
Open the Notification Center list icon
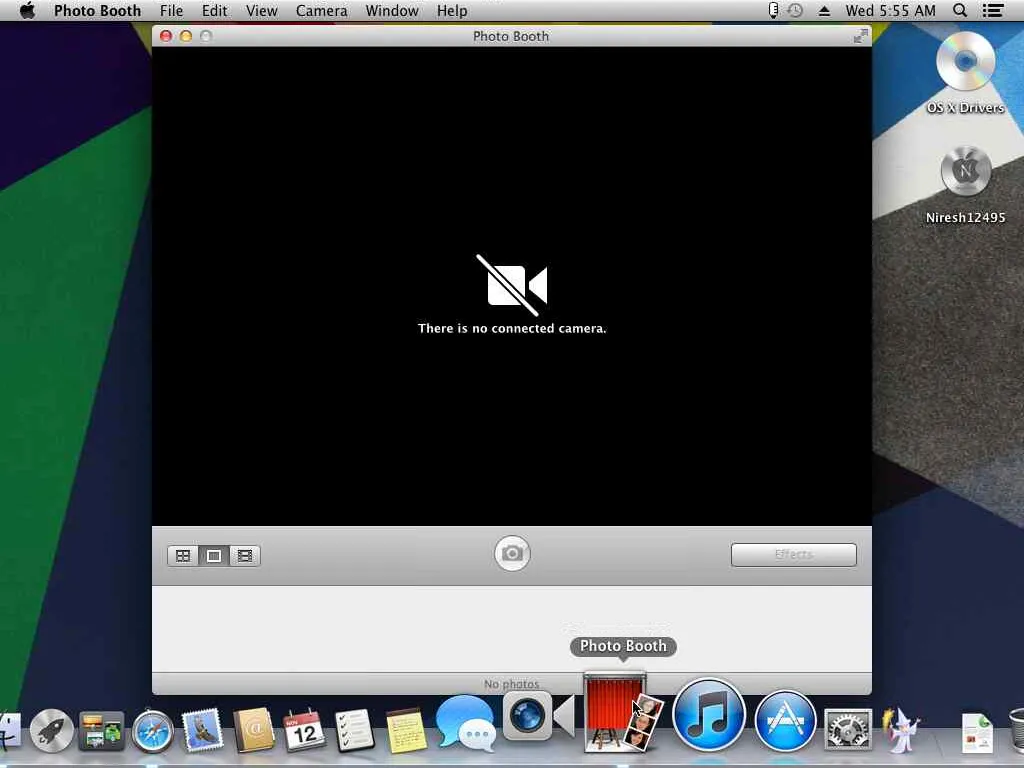pos(993,10)
